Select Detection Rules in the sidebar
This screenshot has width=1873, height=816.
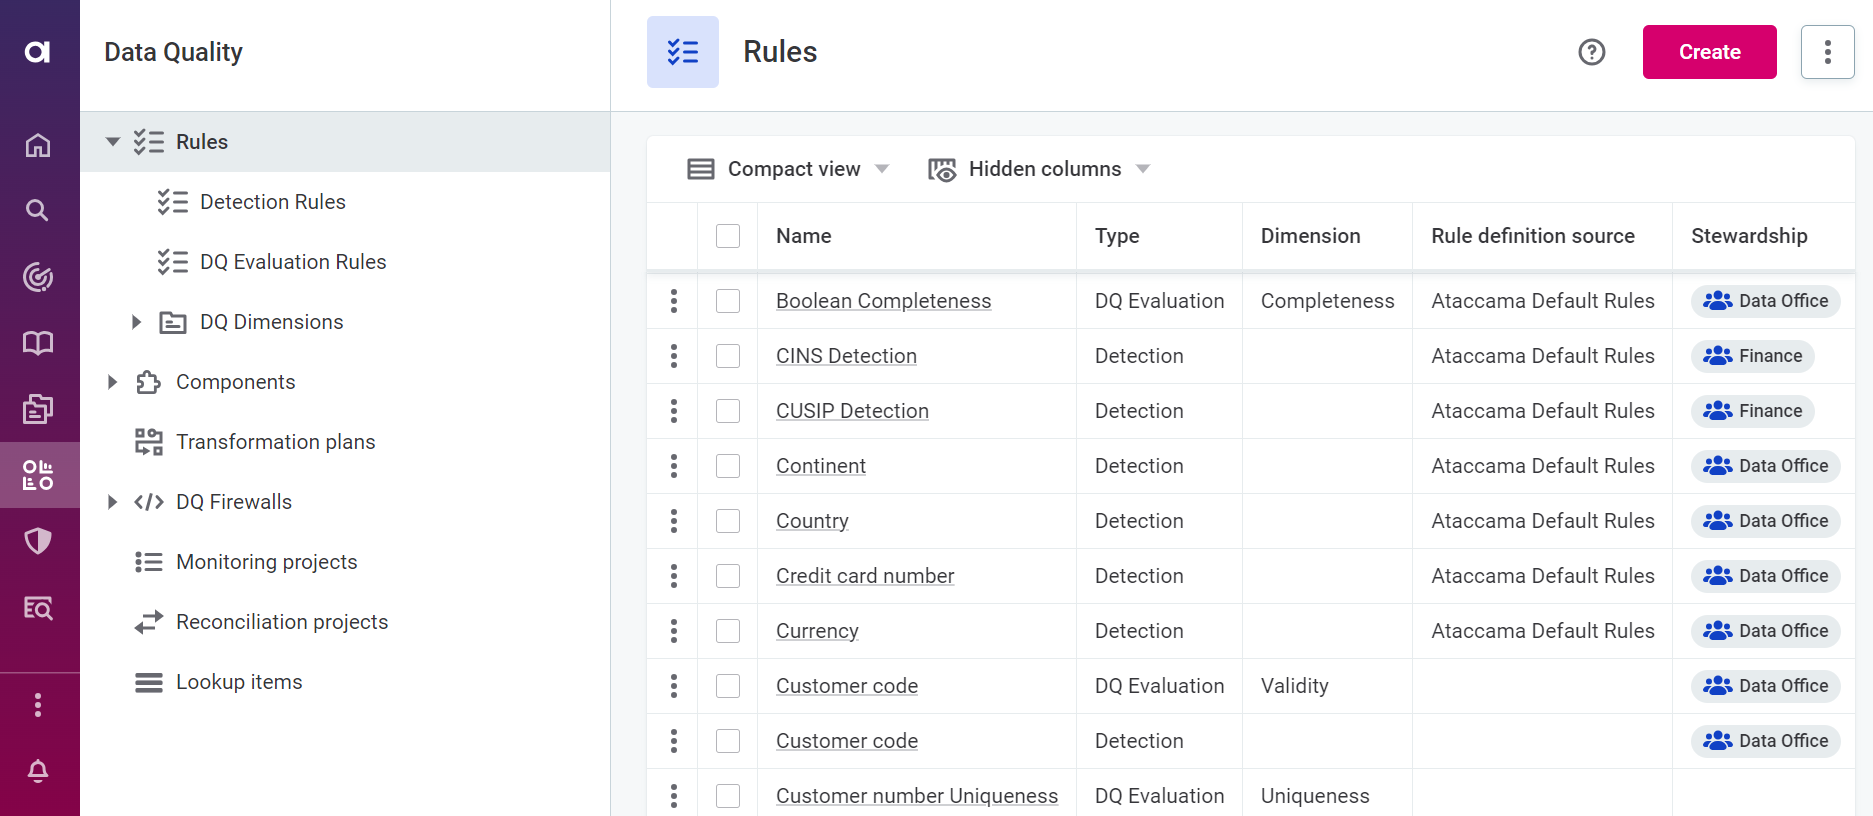click(x=272, y=202)
